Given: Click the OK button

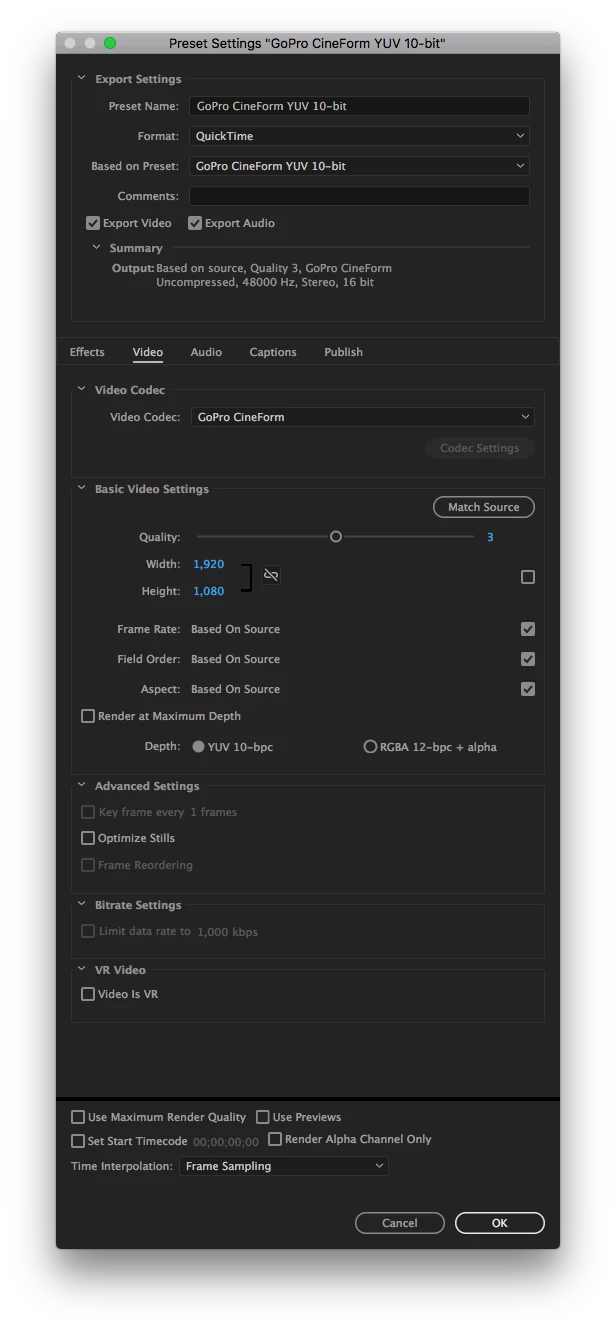Looking at the screenshot, I should tap(500, 1223).
